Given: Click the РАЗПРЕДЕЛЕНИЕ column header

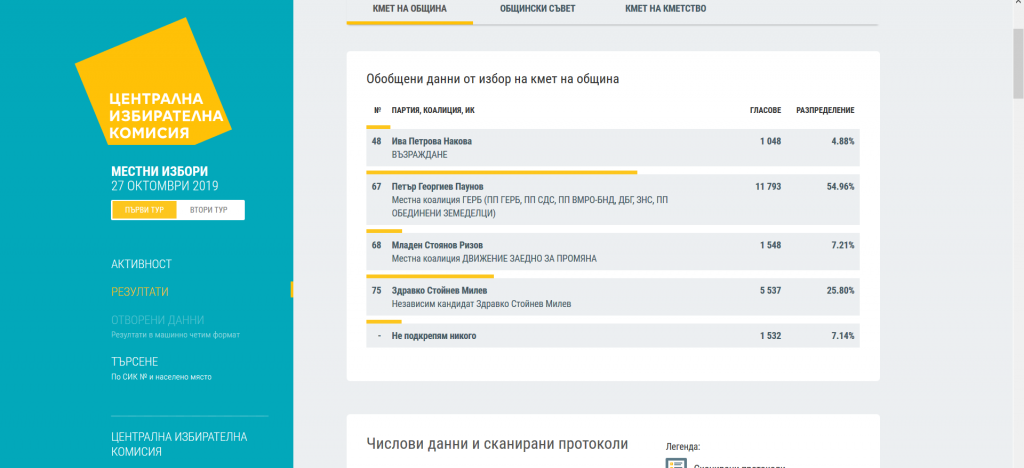Looking at the screenshot, I should [x=825, y=110].
